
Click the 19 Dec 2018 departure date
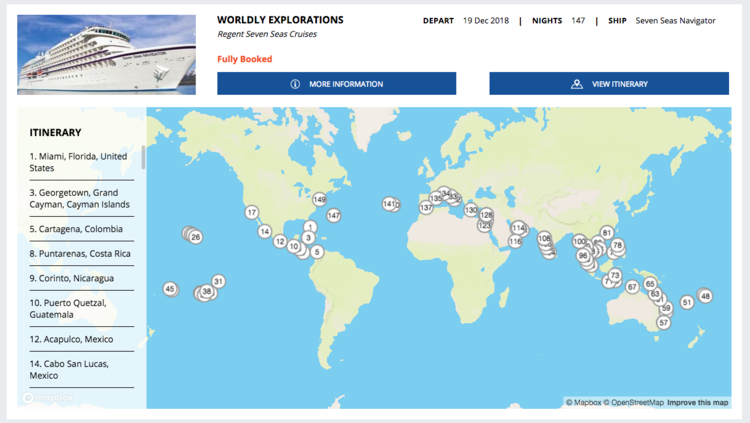[485, 21]
